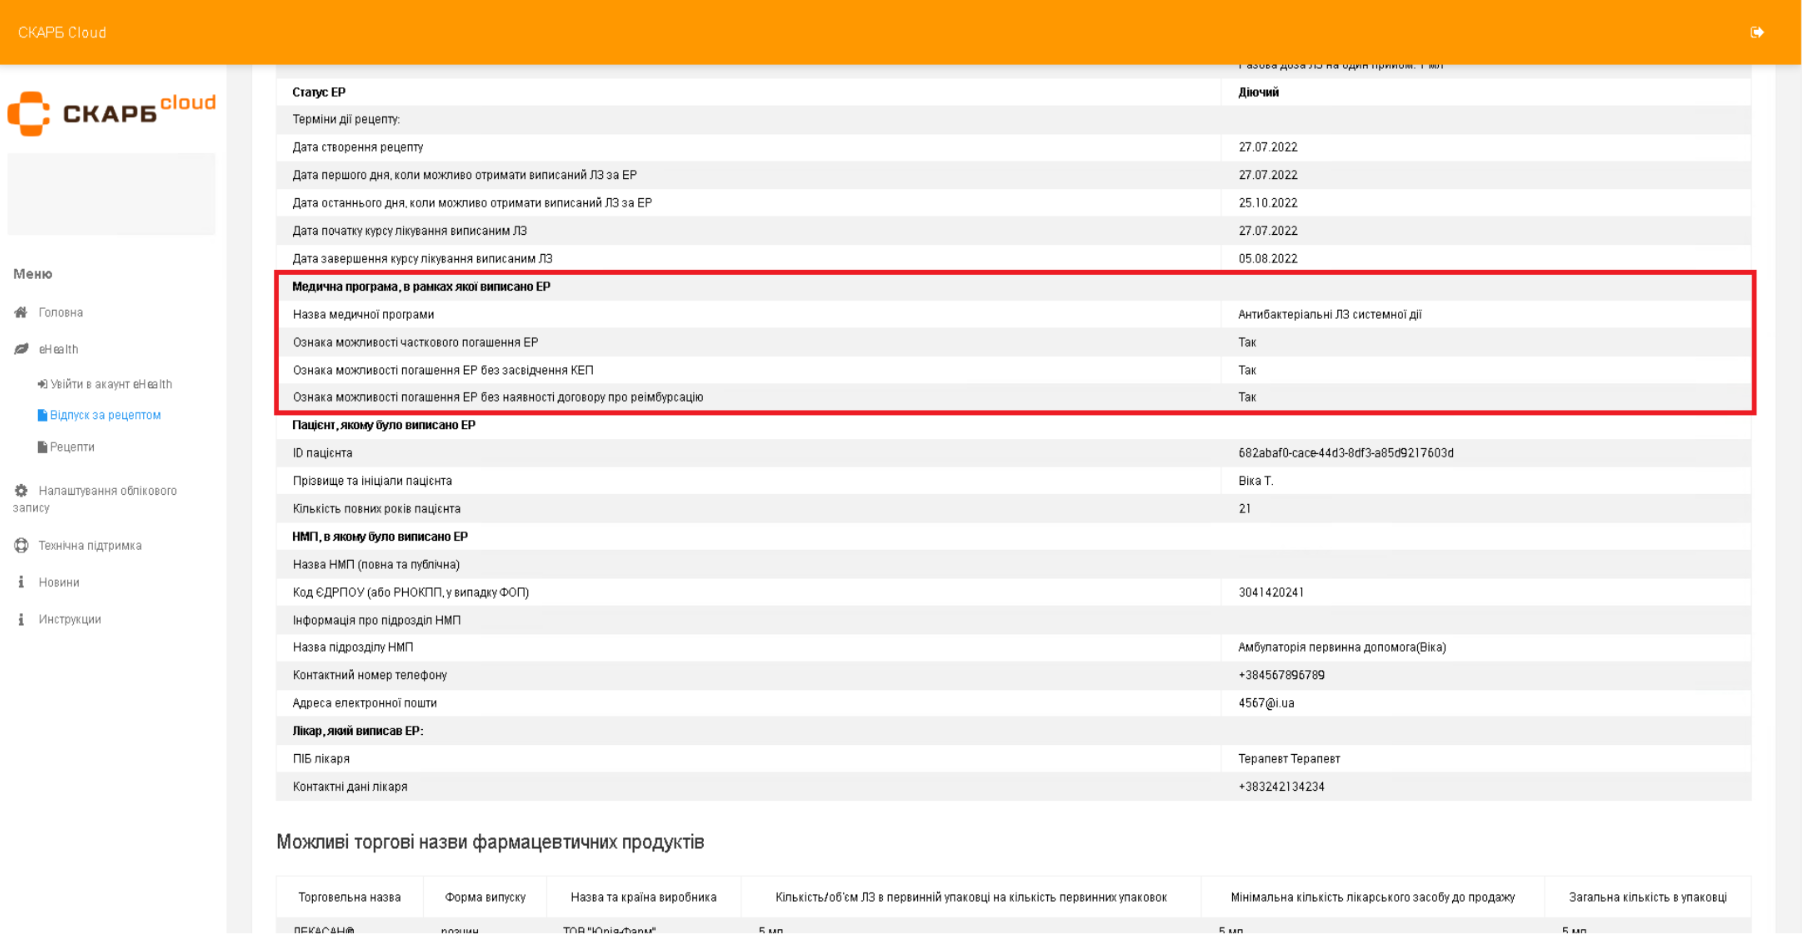Open Налаштування облікового запису
1802x934 pixels.
pyautogui.click(x=95, y=499)
